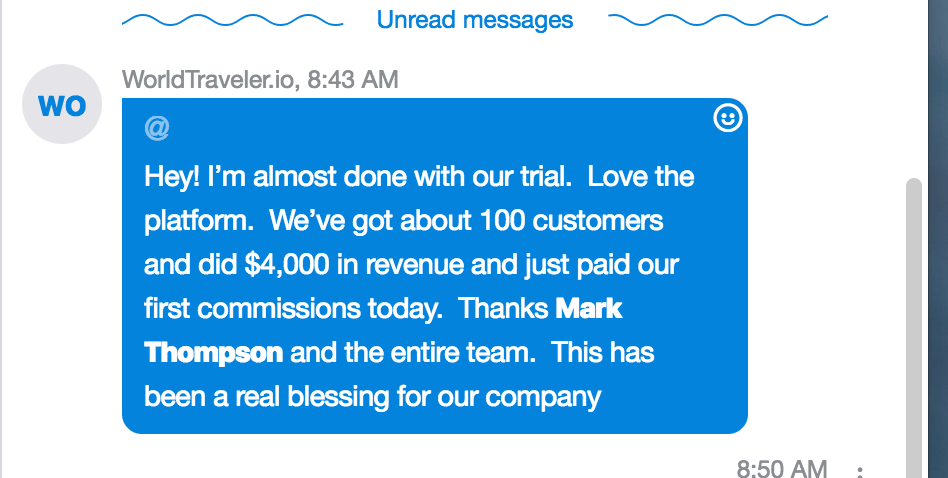The height and width of the screenshot is (478, 948).
Task: Click the Thompson mention in the bubble
Action: [x=213, y=353]
